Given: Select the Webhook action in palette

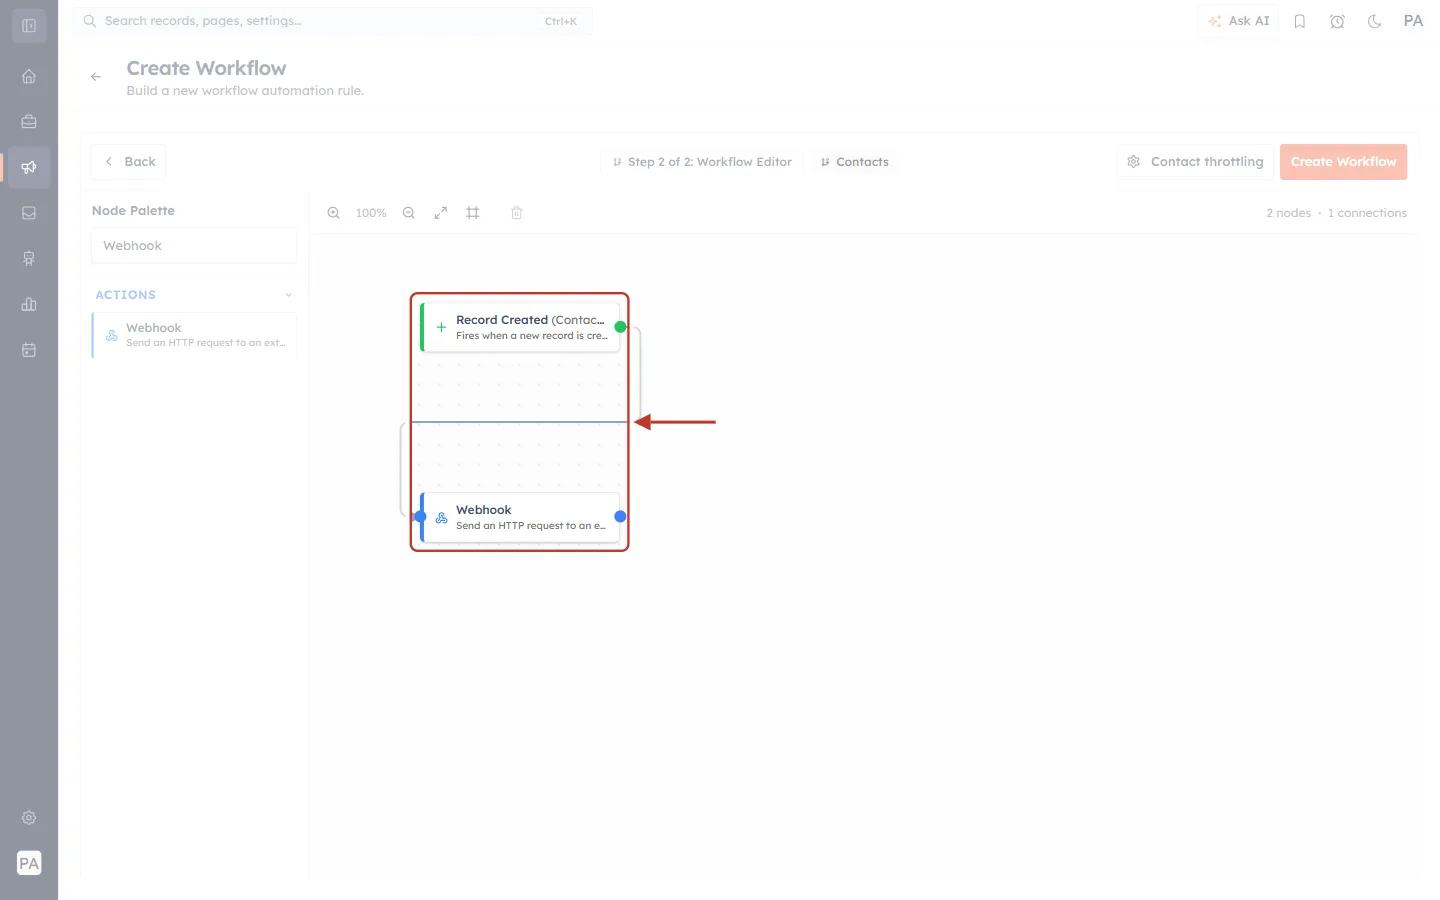Looking at the screenshot, I should coord(194,335).
